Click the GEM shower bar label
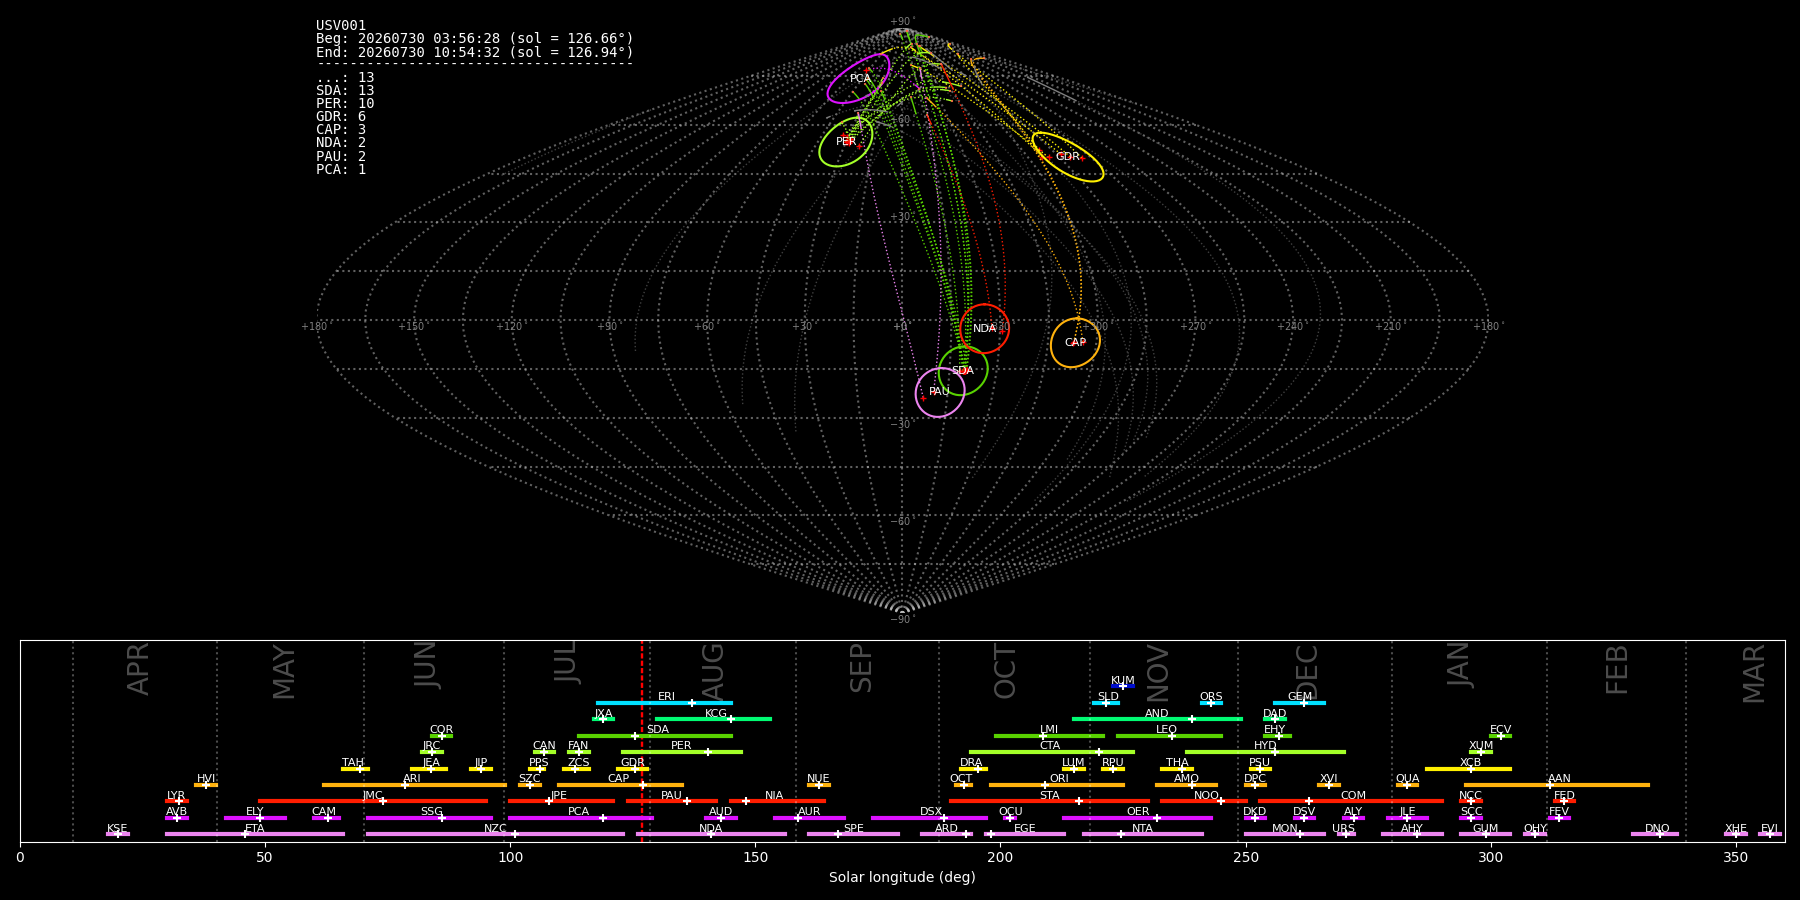 [1300, 697]
